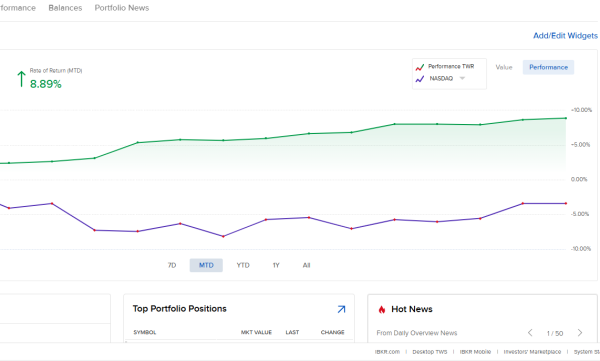Click the green rate of return arrow icon
The height and width of the screenshot is (361, 600).
(21, 78)
